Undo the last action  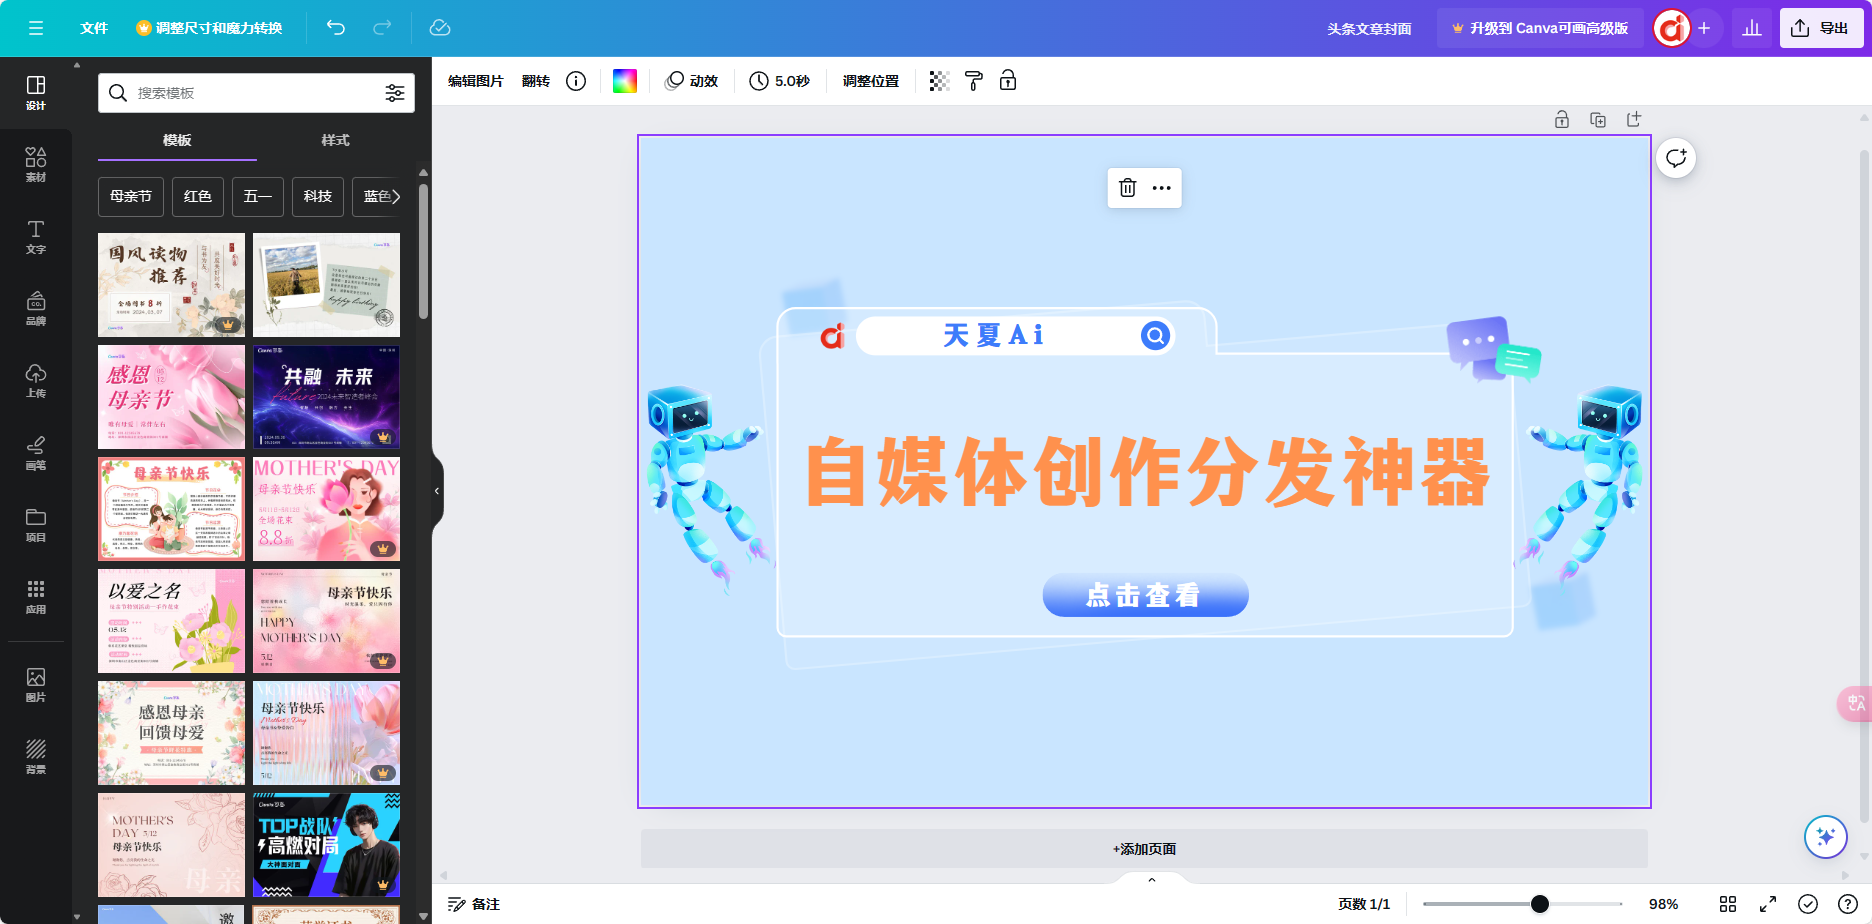(336, 28)
